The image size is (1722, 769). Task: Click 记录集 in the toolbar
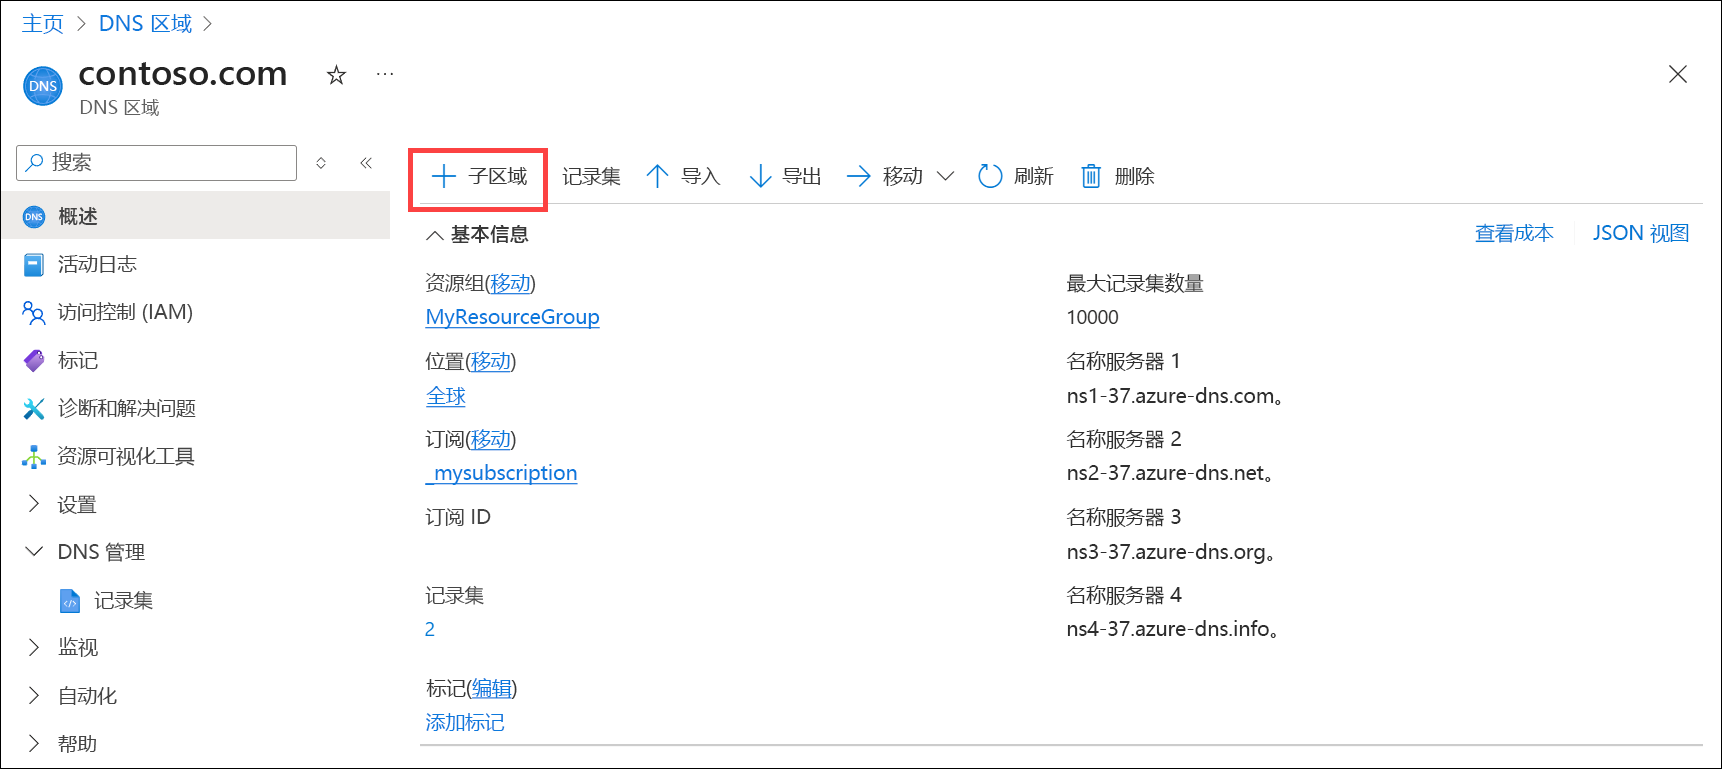tap(591, 177)
